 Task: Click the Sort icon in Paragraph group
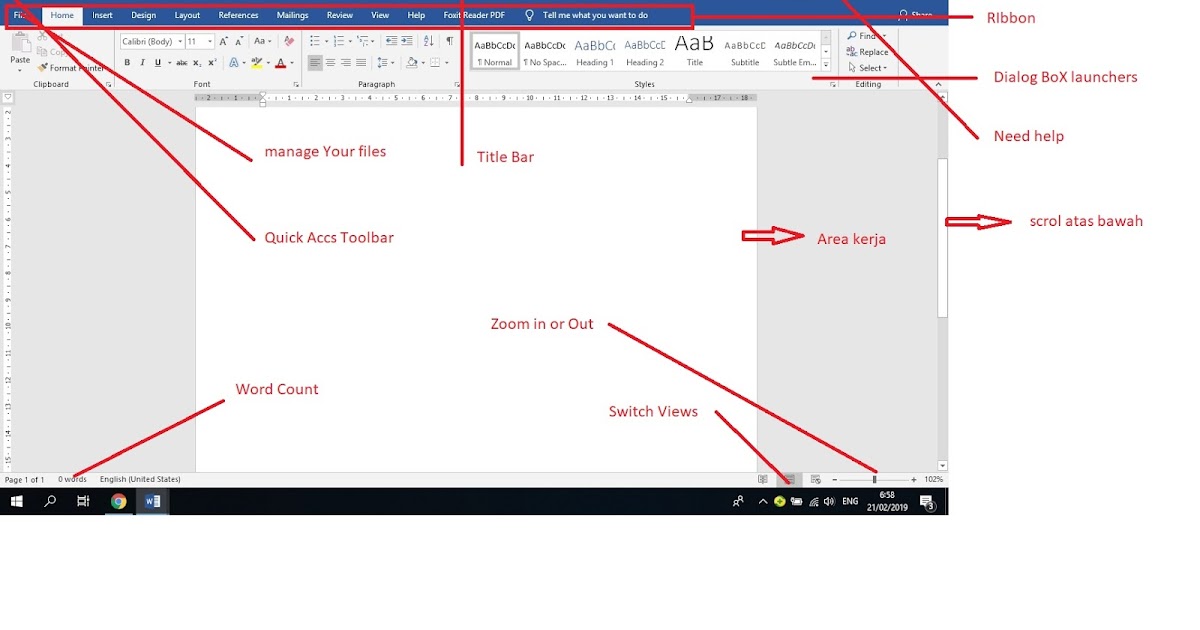(x=427, y=40)
